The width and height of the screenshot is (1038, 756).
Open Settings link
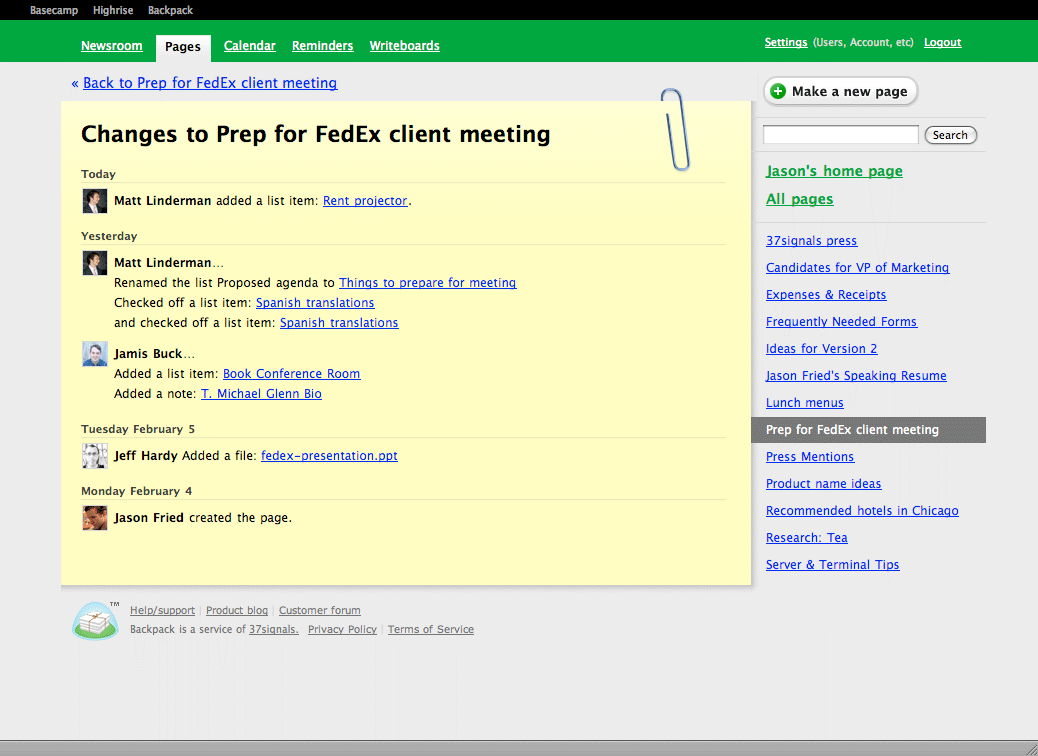point(786,42)
